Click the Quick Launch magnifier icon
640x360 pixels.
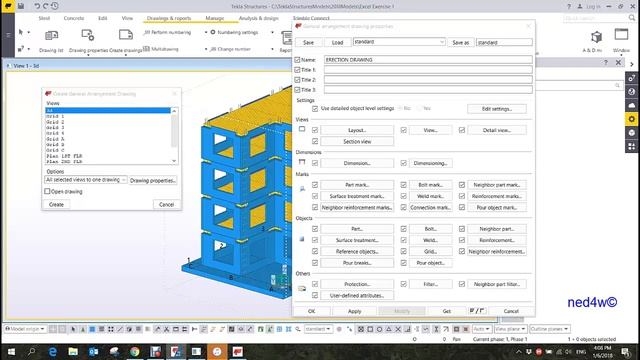pyautogui.click(x=632, y=18)
